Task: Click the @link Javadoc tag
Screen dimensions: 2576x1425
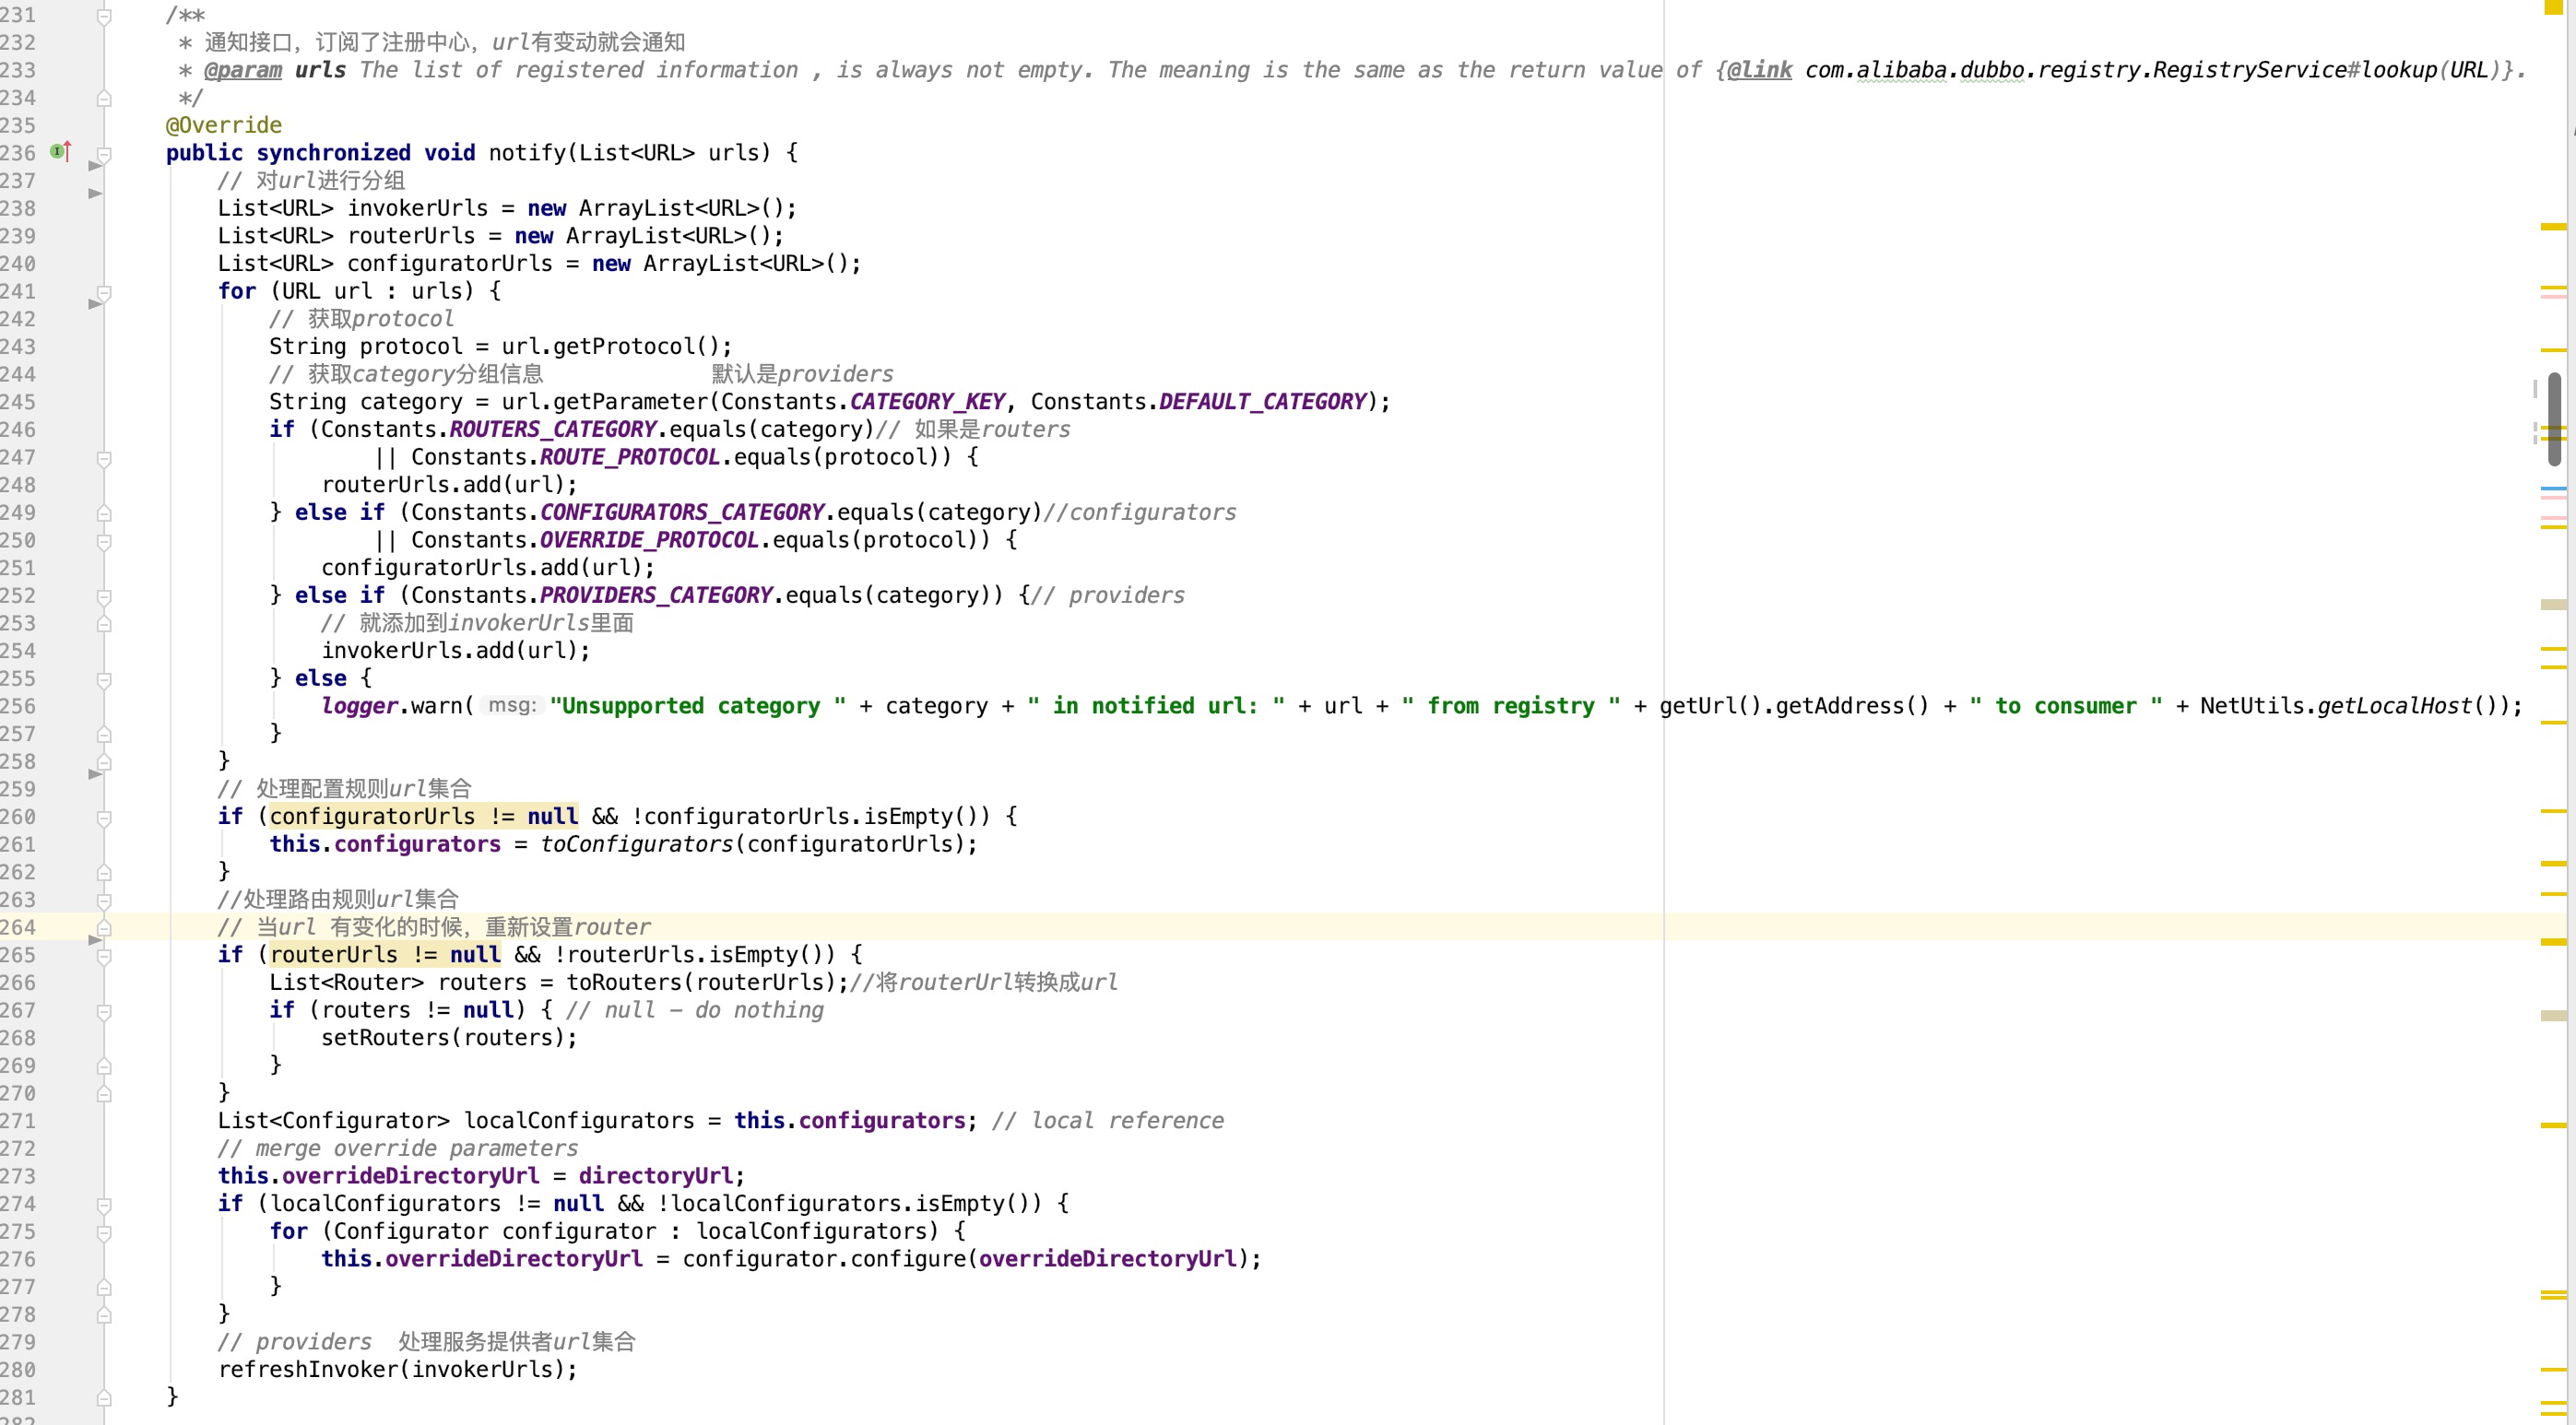Action: pyautogui.click(x=1759, y=70)
